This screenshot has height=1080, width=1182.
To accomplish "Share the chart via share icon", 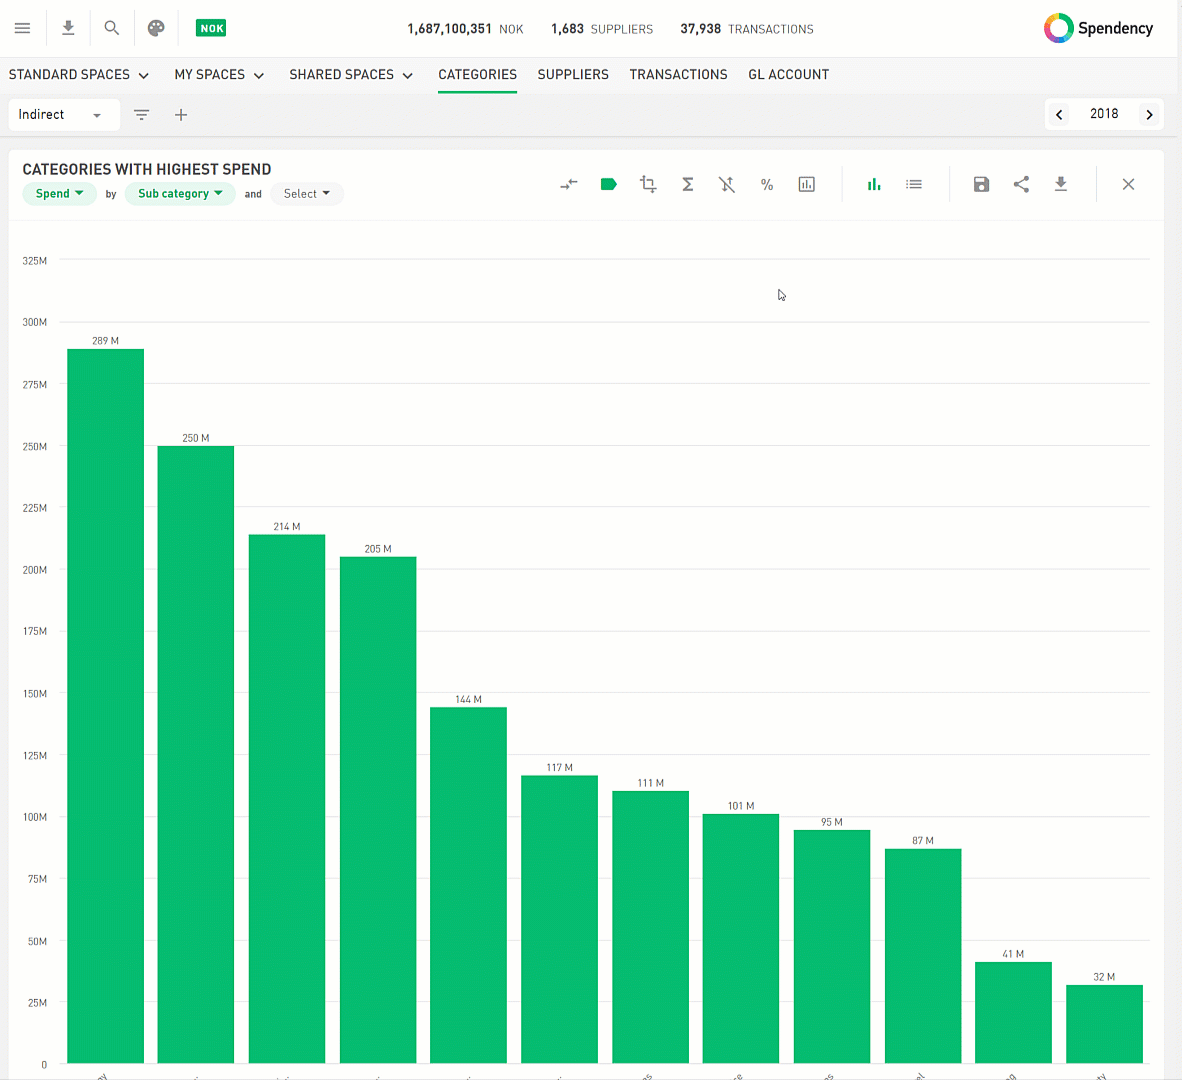I will (1021, 184).
